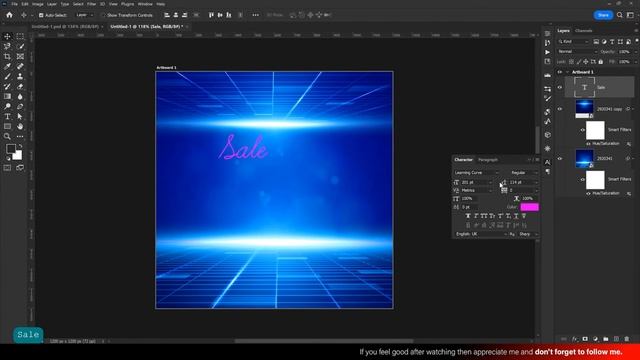
Task: Click the leading value field
Action: pyautogui.click(x=520, y=182)
